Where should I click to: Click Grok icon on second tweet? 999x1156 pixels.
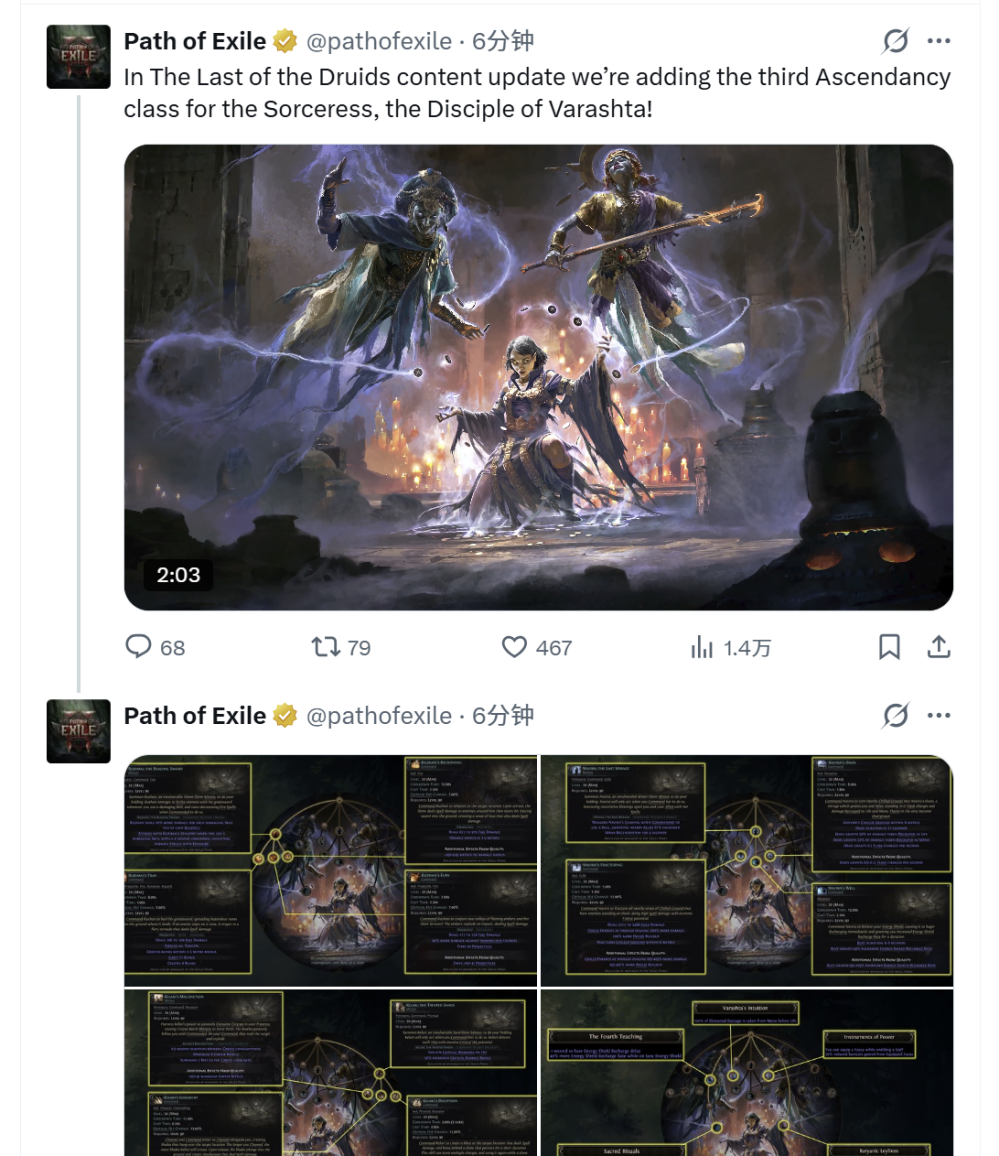coord(896,714)
